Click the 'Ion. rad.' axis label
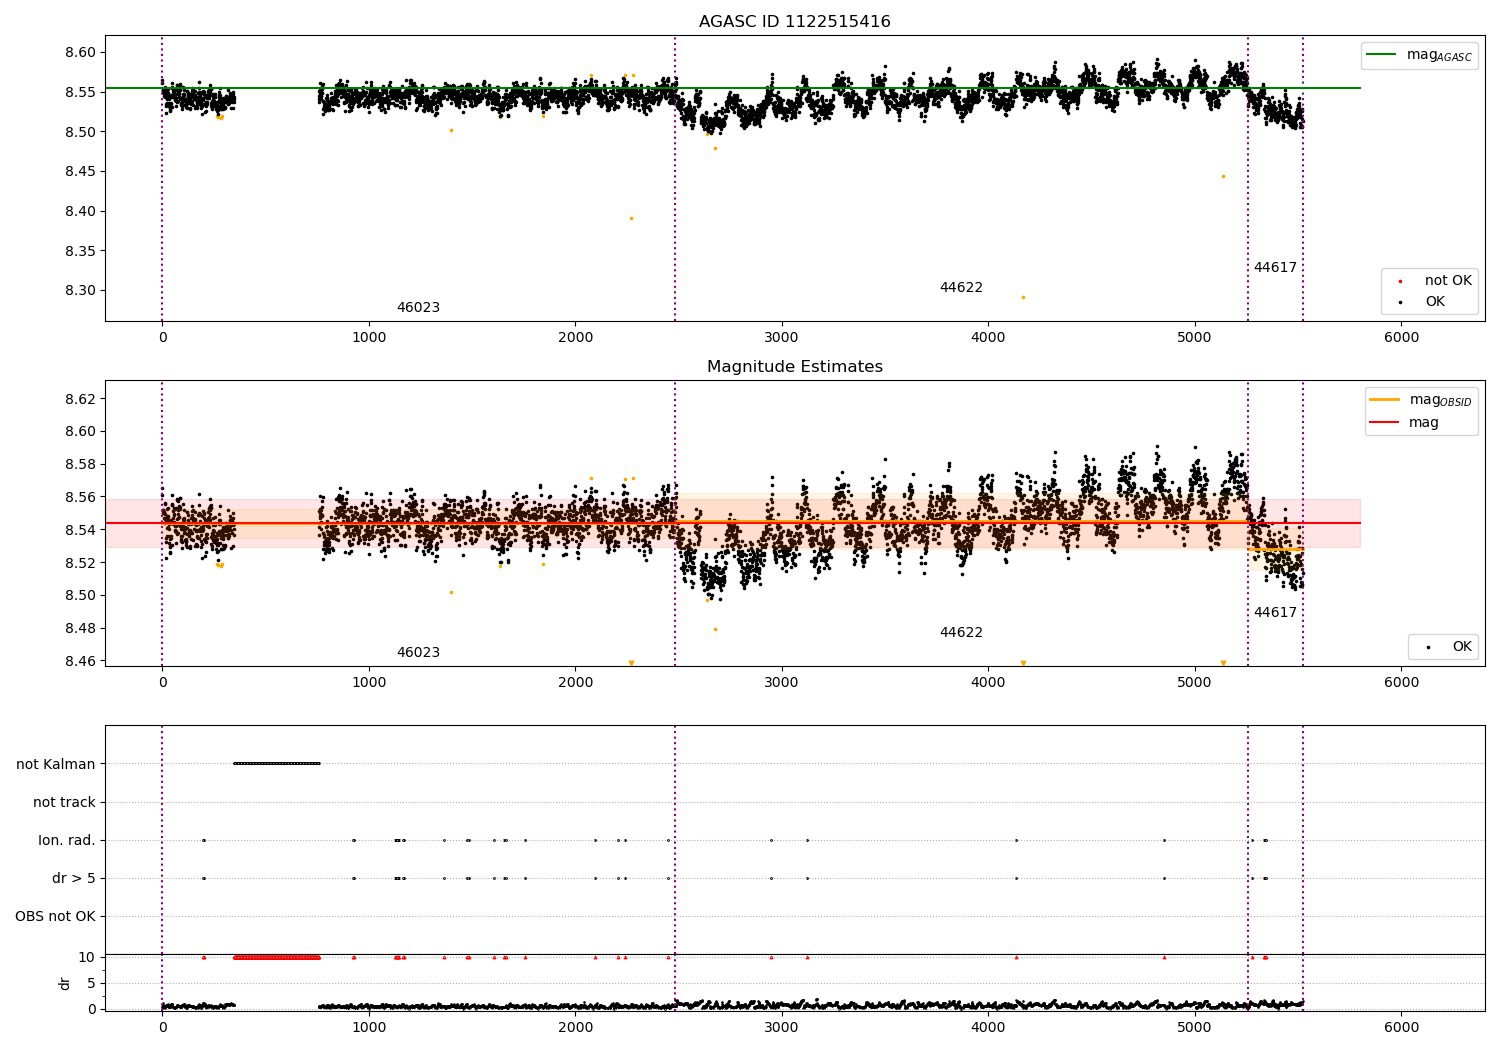The height and width of the screenshot is (1050, 1500). tap(67, 840)
